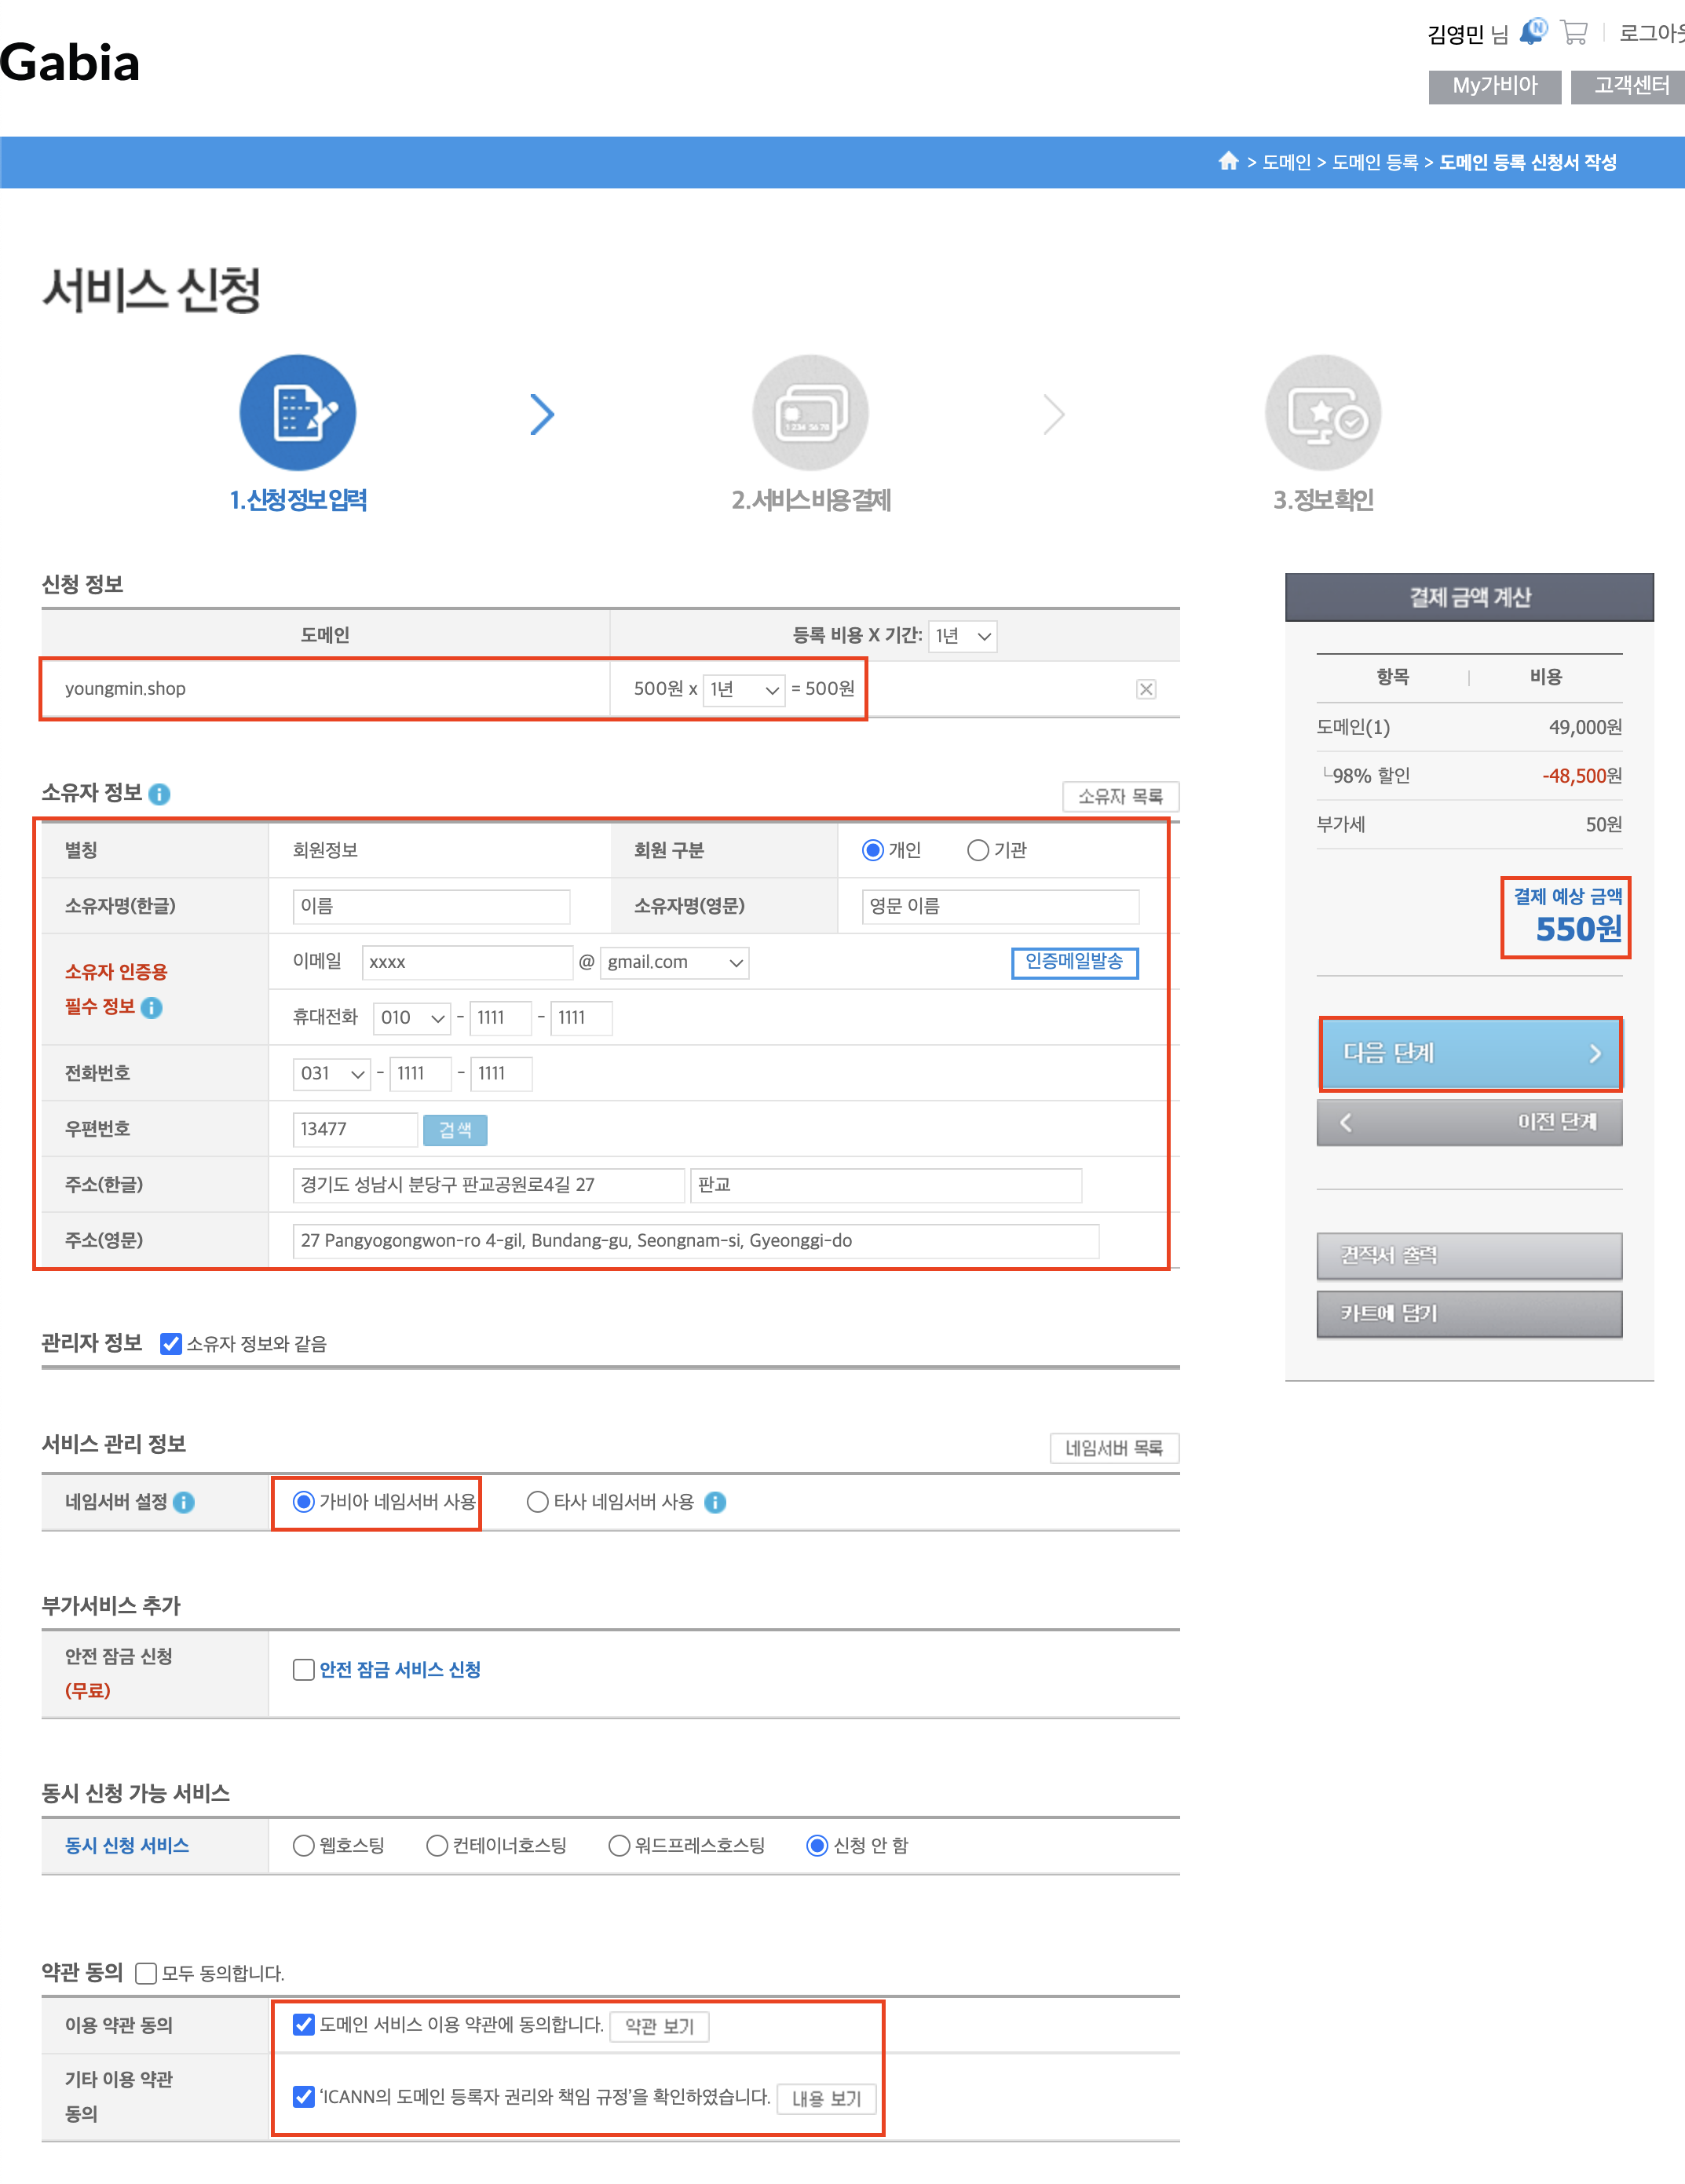The width and height of the screenshot is (1685, 2184).
Task: Check the 안전 잠금 서비스 신청 checkbox
Action: [x=303, y=1670]
